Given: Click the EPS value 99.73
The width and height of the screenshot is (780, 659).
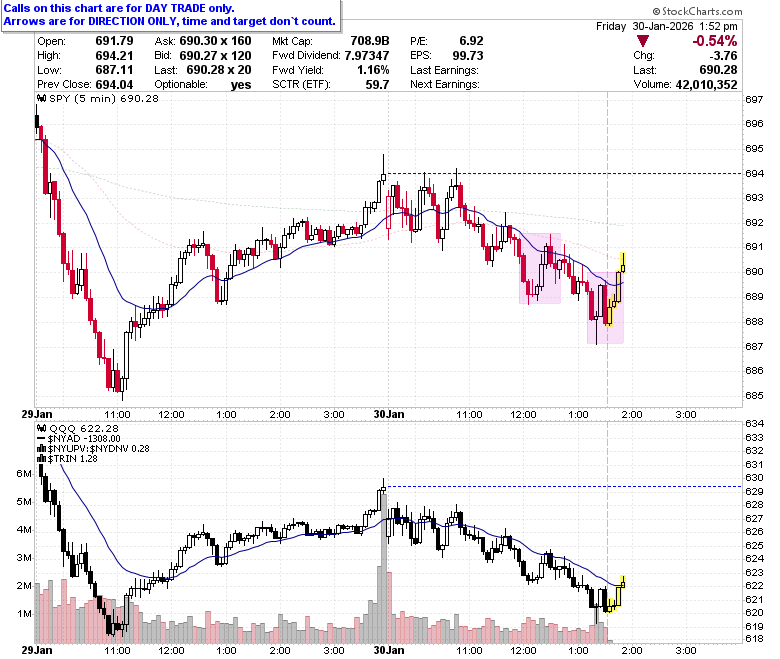Looking at the screenshot, I should point(468,55).
